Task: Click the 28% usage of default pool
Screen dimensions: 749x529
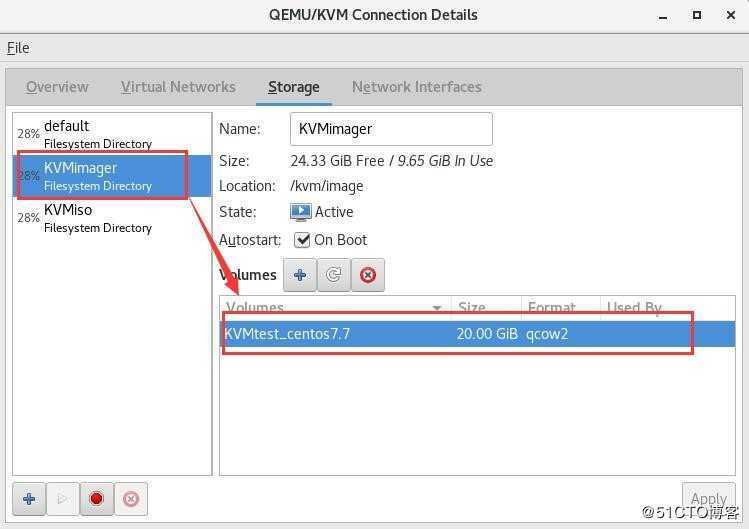Action: point(29,134)
